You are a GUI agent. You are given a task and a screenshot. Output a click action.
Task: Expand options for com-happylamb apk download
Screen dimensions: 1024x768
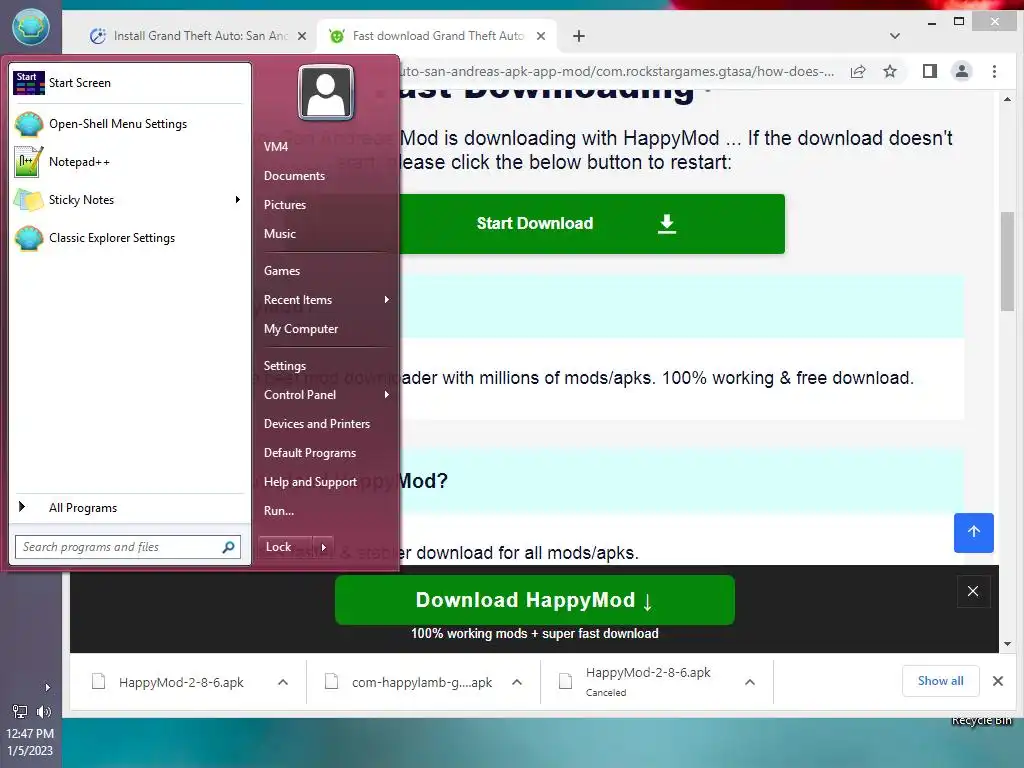point(517,682)
